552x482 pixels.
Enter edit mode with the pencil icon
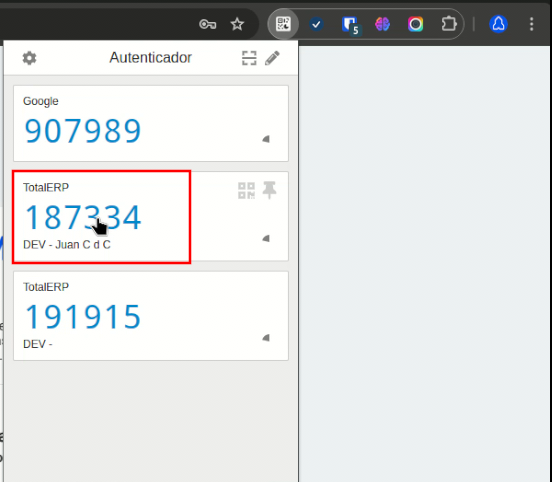tap(272, 58)
